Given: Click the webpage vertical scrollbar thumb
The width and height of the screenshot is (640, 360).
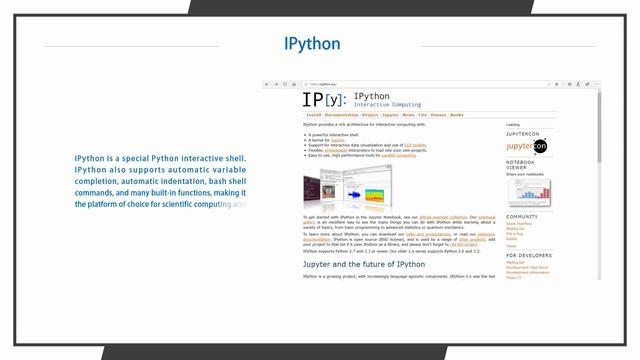Looking at the screenshot, I should tap(600, 127).
